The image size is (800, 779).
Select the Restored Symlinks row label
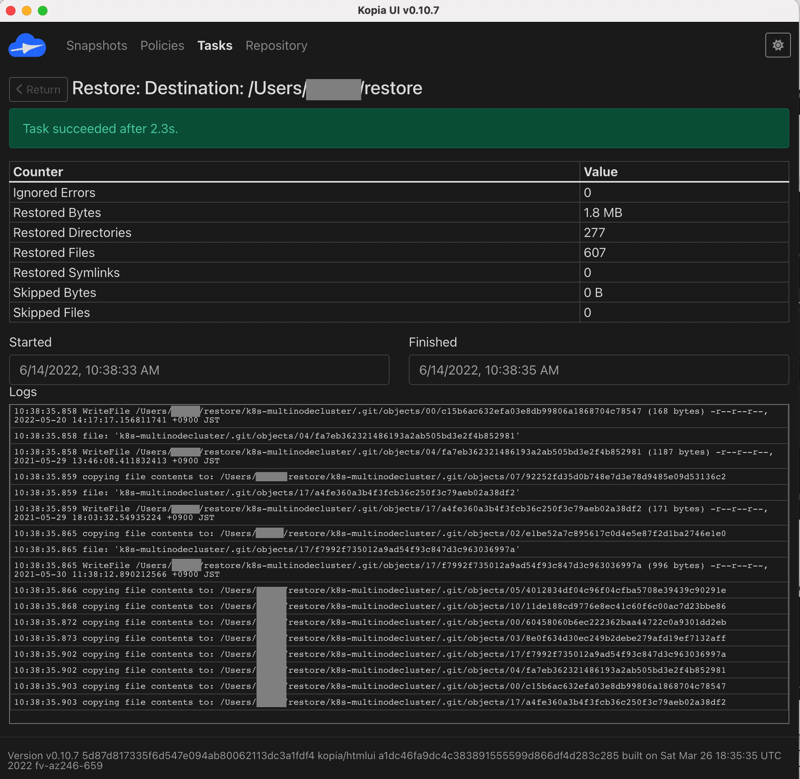coord(66,272)
